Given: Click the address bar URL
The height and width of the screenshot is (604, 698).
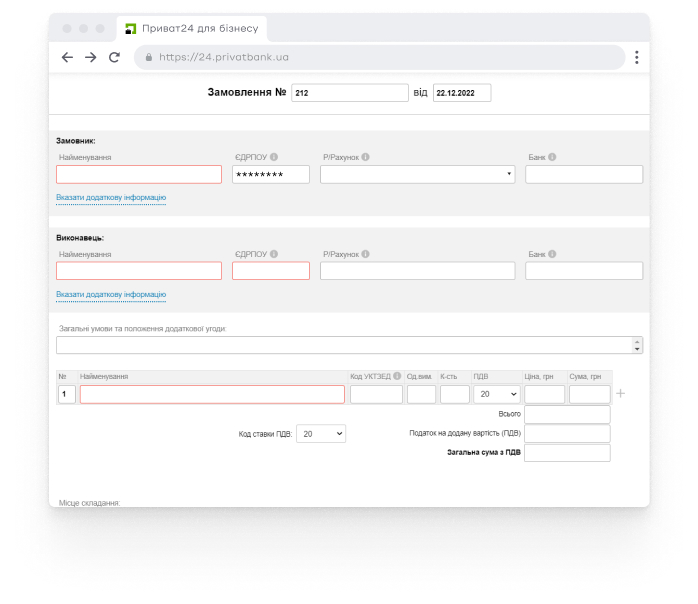Looking at the screenshot, I should (x=230, y=58).
